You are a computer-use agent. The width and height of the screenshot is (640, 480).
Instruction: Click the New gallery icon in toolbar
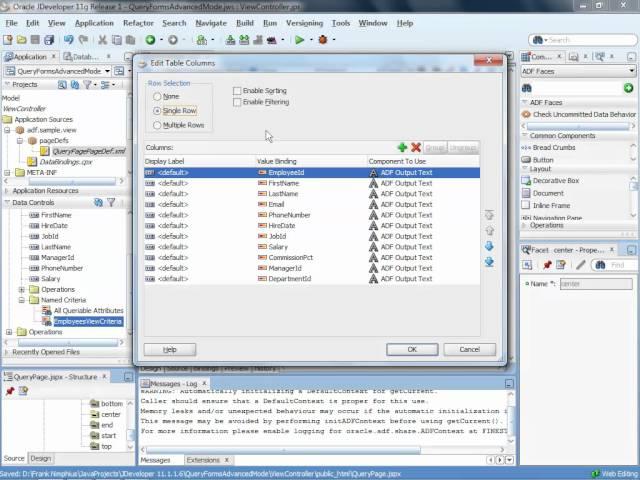click(8, 40)
